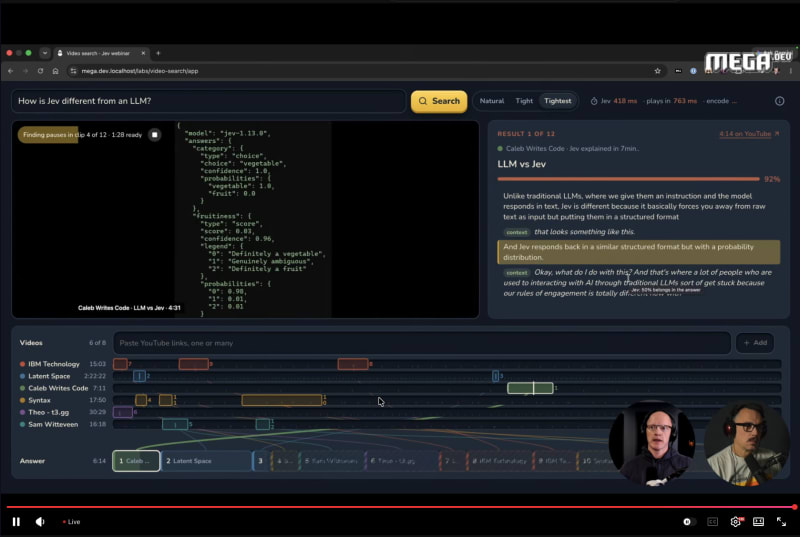
Task: Click the Paste YouTube links field
Action: point(422,343)
